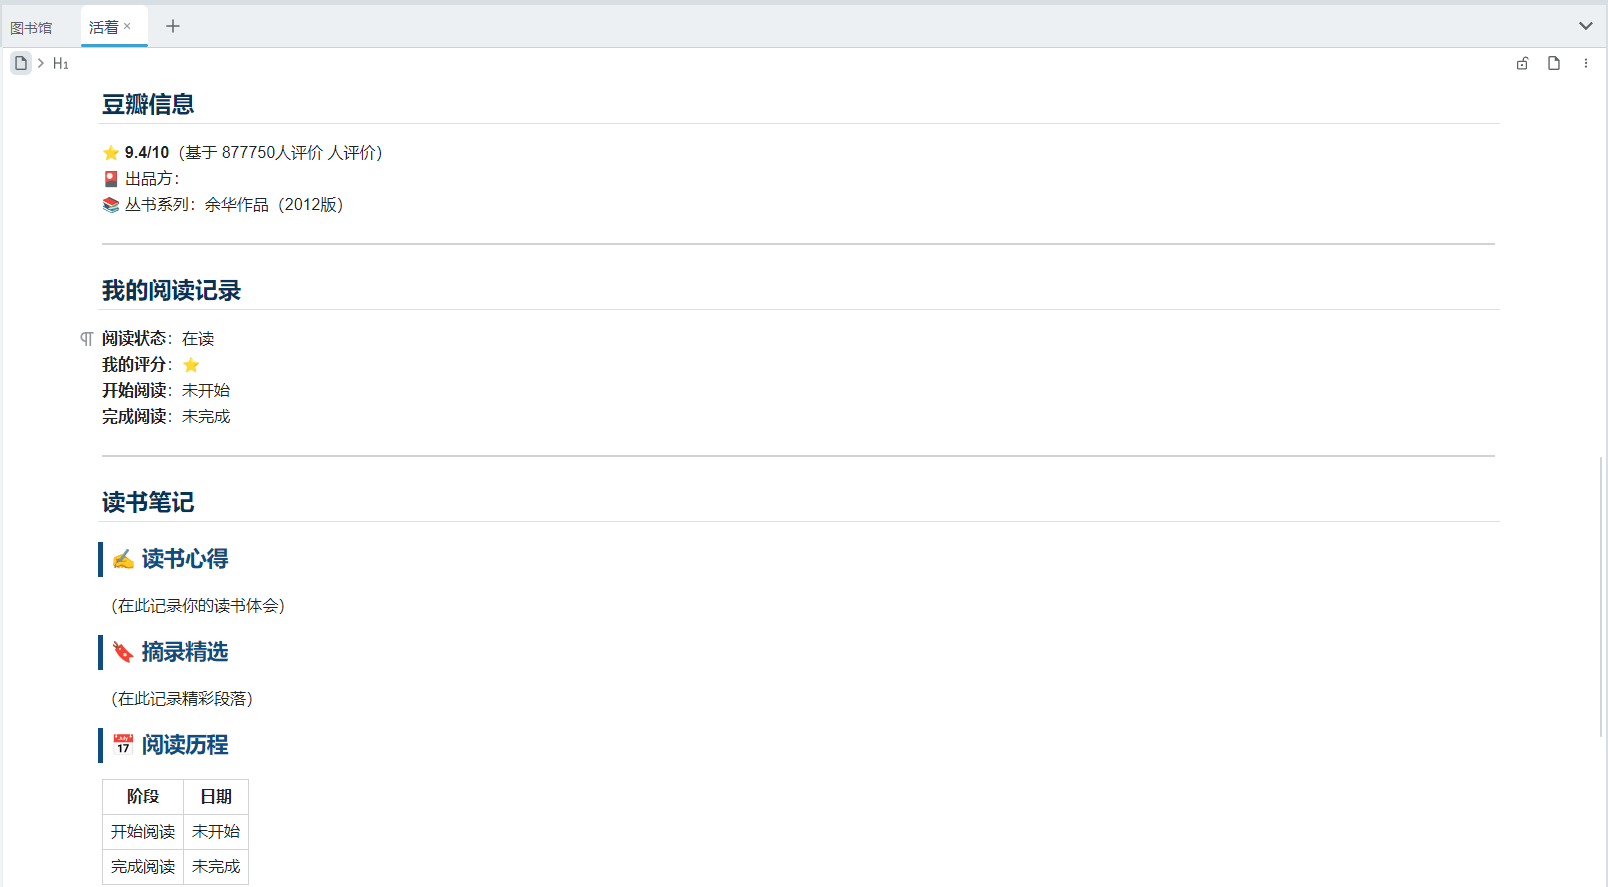Click the 未完成 cell in the table
This screenshot has height=887, width=1608.
click(216, 867)
